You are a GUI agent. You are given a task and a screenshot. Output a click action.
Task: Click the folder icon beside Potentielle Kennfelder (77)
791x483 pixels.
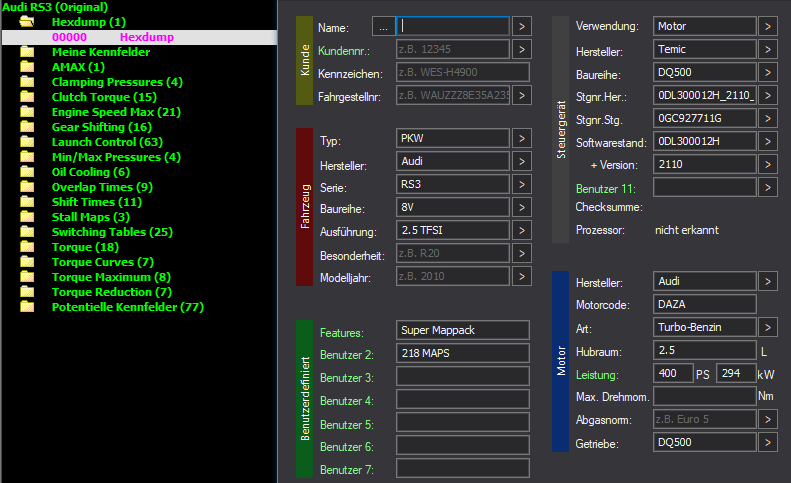click(27, 307)
